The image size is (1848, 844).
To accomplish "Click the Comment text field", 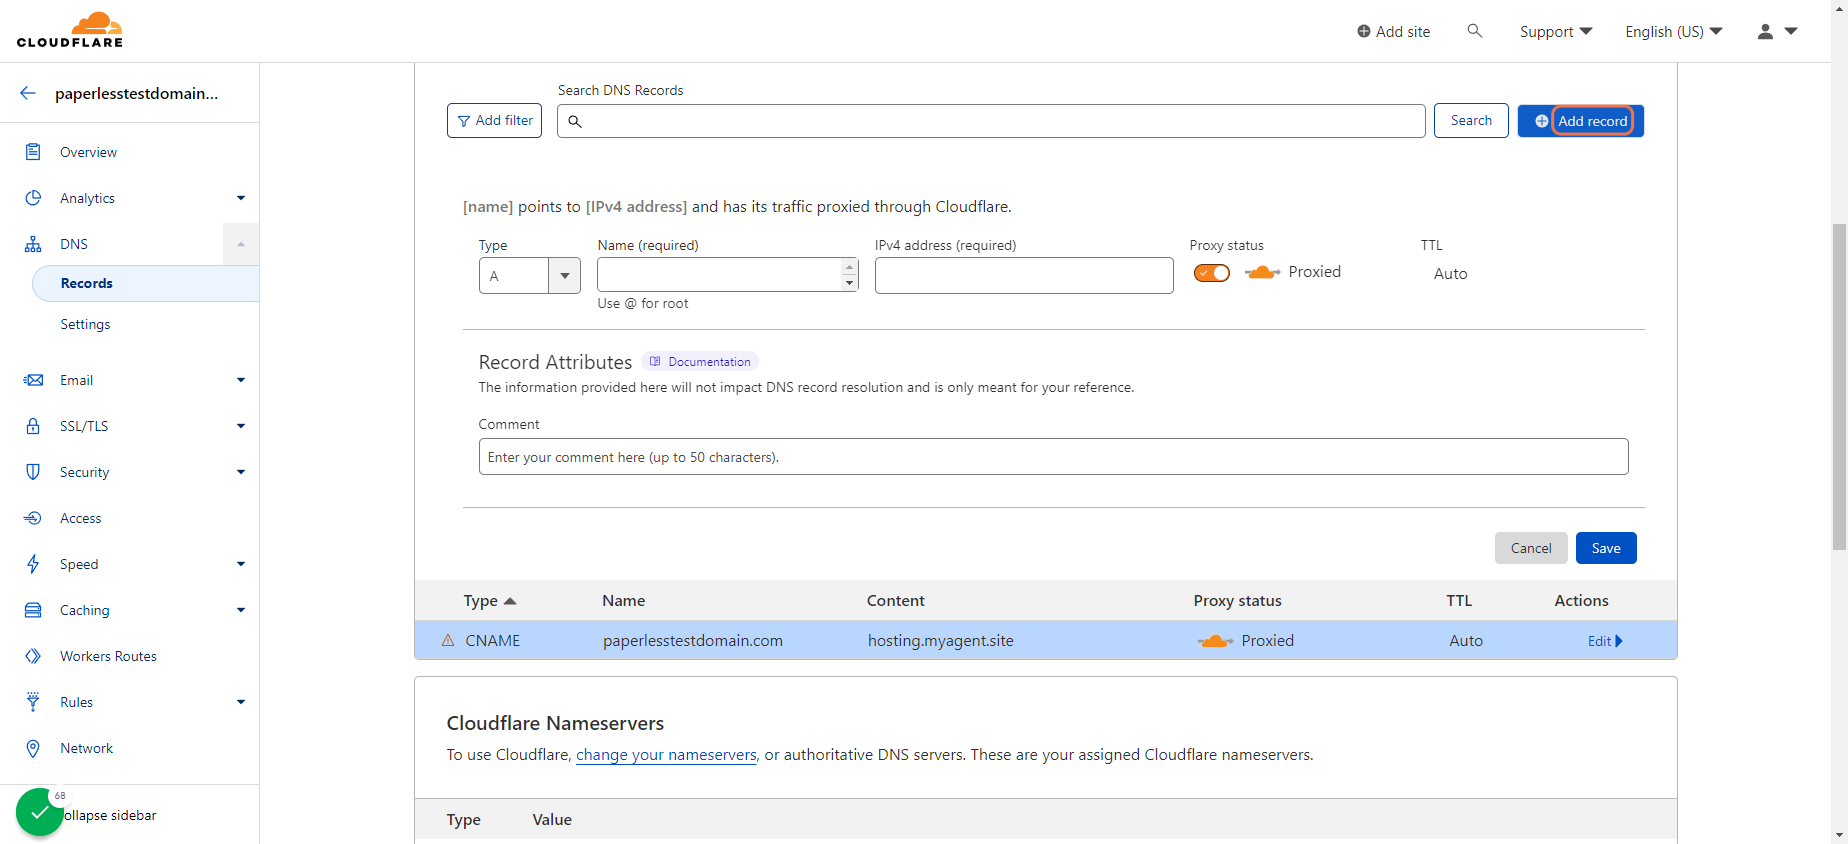I will click(1053, 457).
